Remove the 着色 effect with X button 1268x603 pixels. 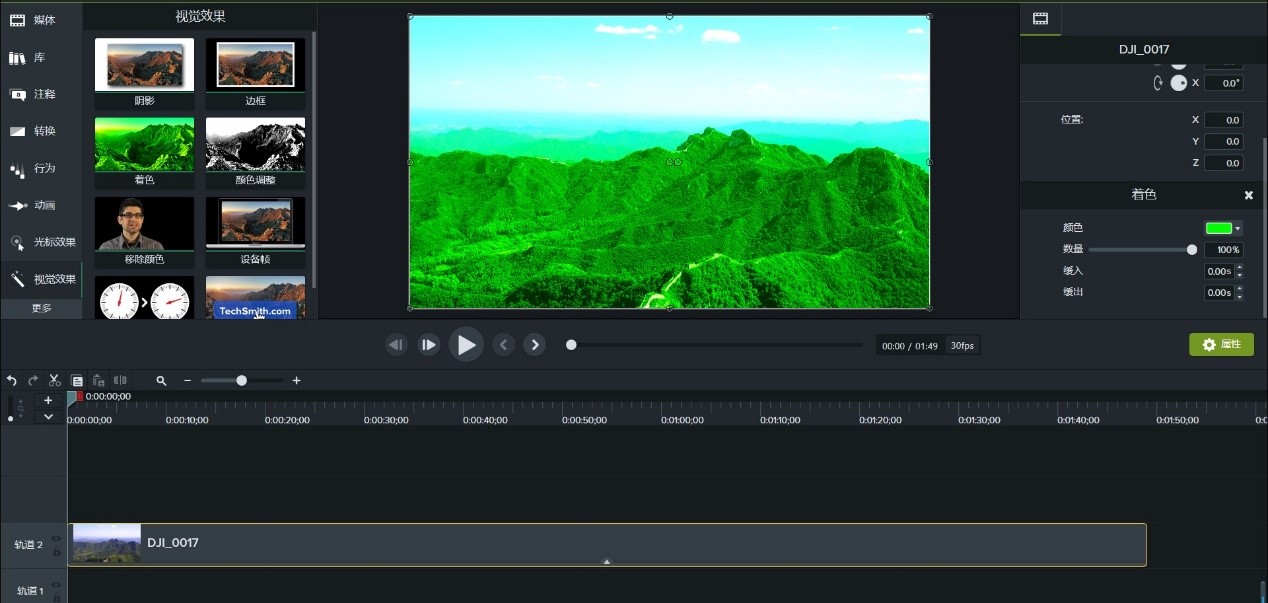[1248, 195]
